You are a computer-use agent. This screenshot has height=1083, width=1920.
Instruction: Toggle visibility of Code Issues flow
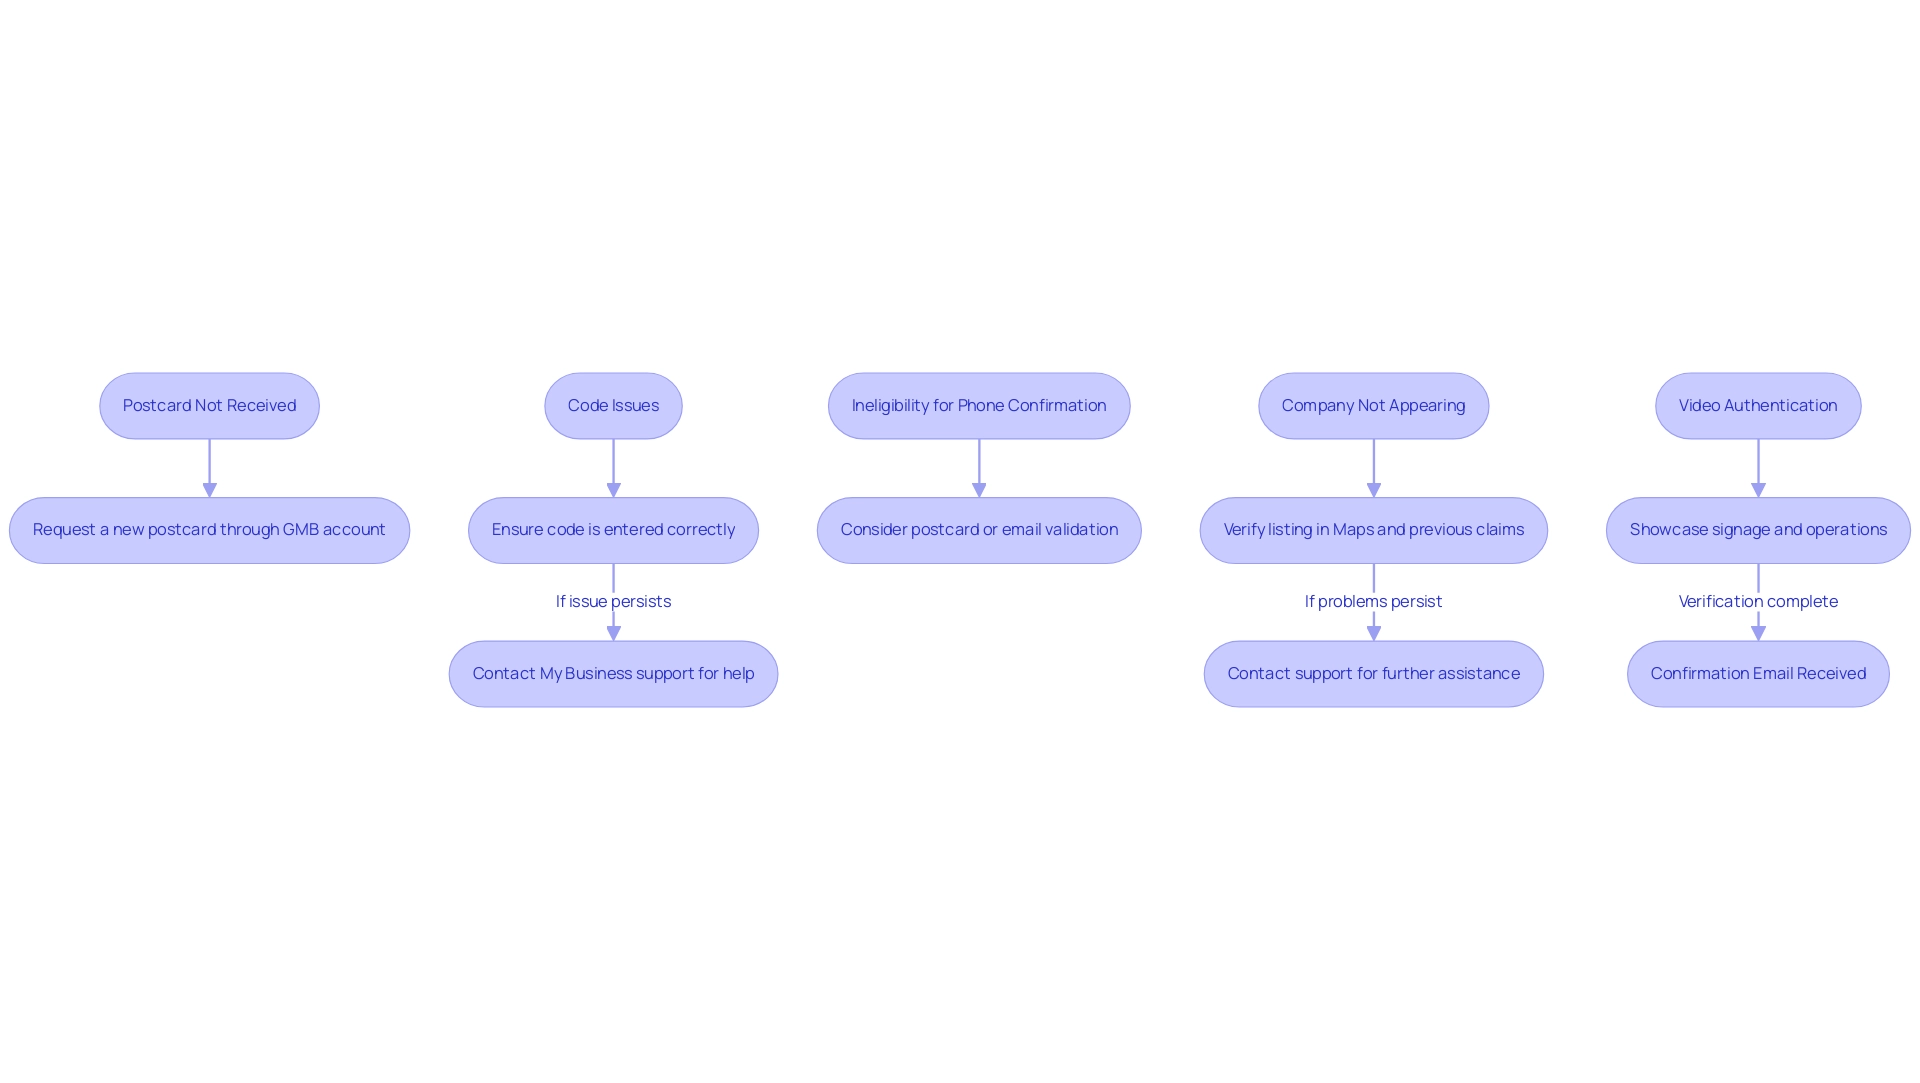pyautogui.click(x=612, y=405)
